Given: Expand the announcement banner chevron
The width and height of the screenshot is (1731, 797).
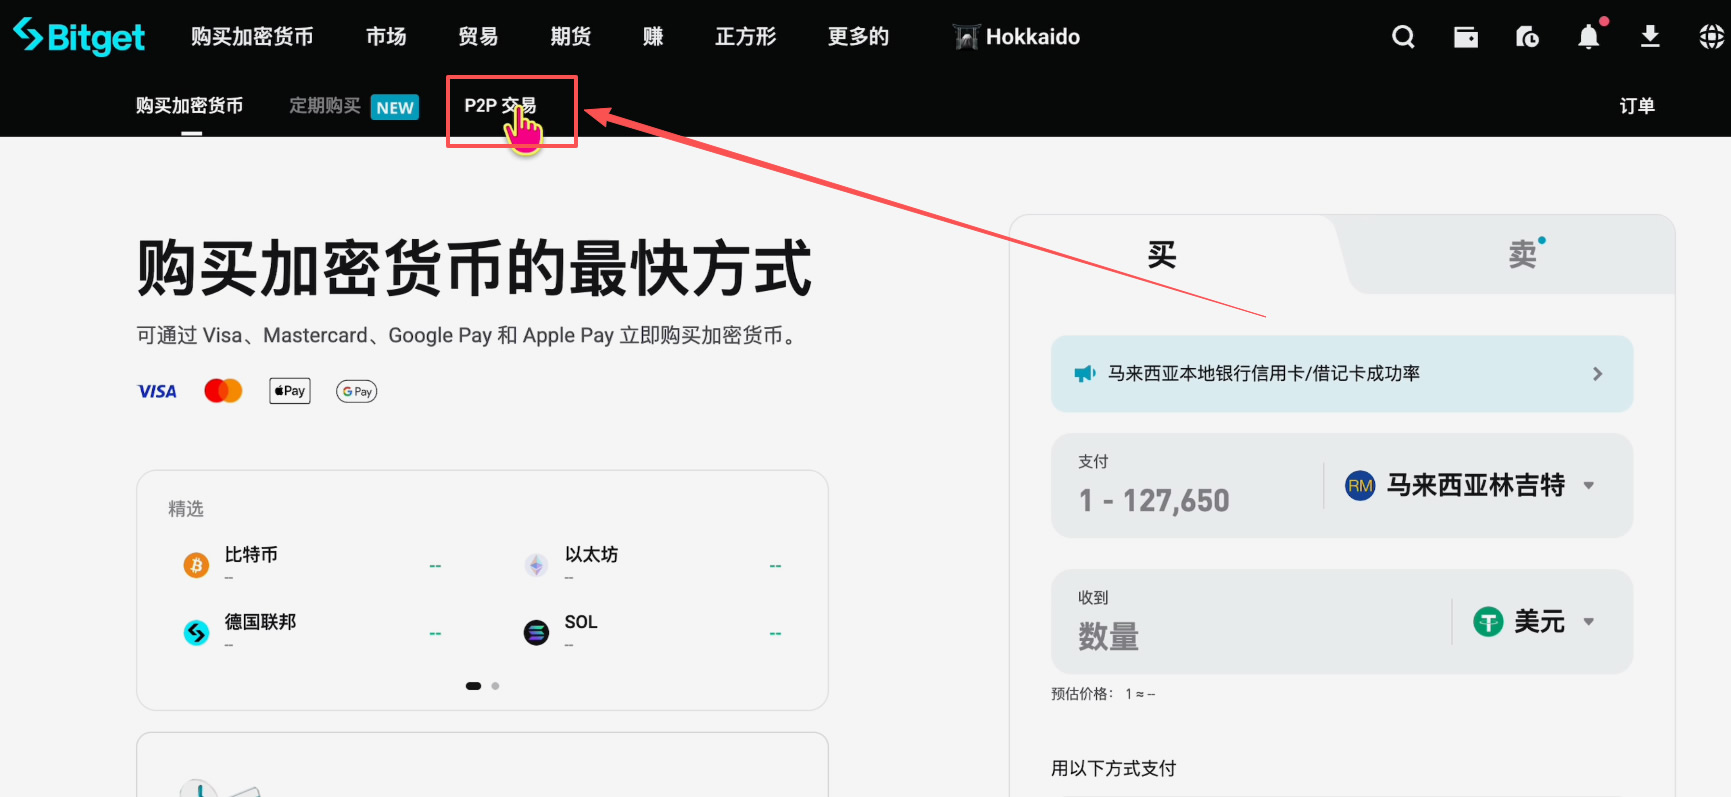Looking at the screenshot, I should click(1598, 374).
